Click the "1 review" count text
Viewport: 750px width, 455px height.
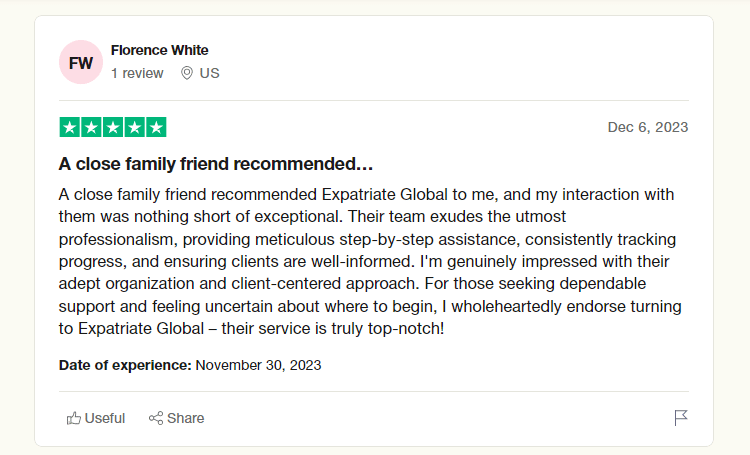click(x=137, y=73)
